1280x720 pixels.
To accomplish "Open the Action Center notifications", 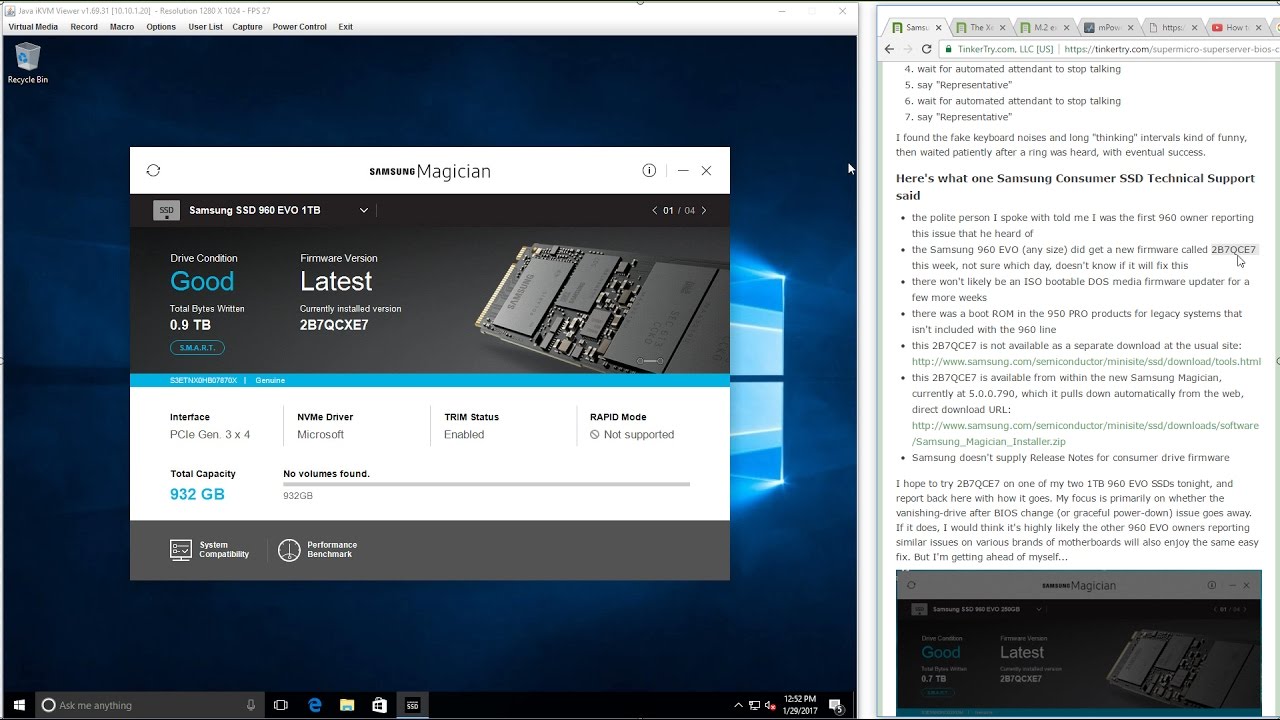I will (835, 705).
